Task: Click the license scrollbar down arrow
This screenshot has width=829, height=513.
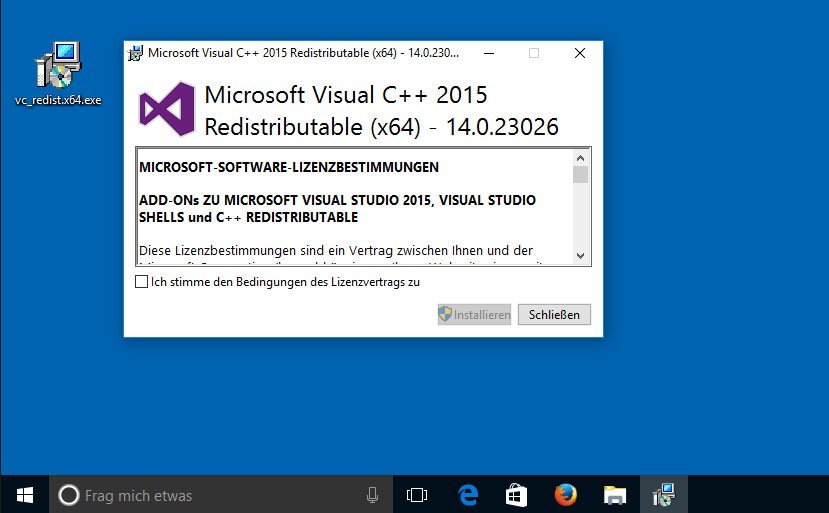Action: tap(580, 256)
